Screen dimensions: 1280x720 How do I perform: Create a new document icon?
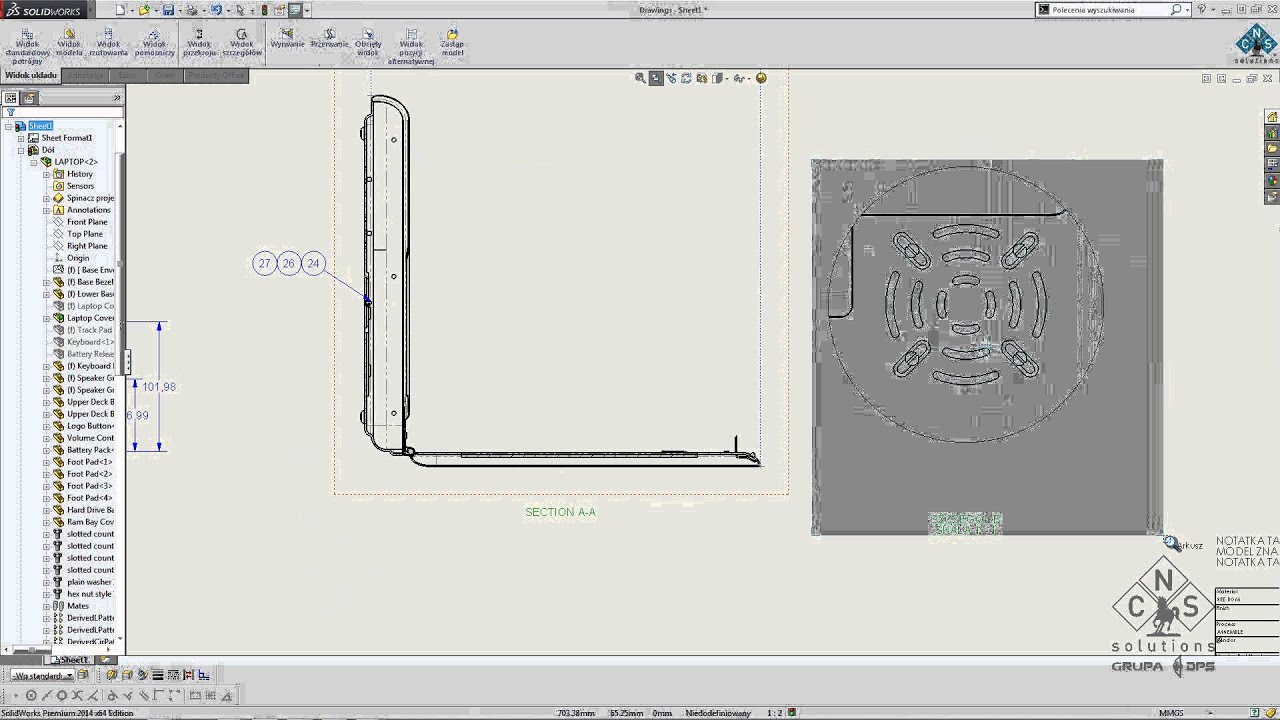(x=120, y=10)
